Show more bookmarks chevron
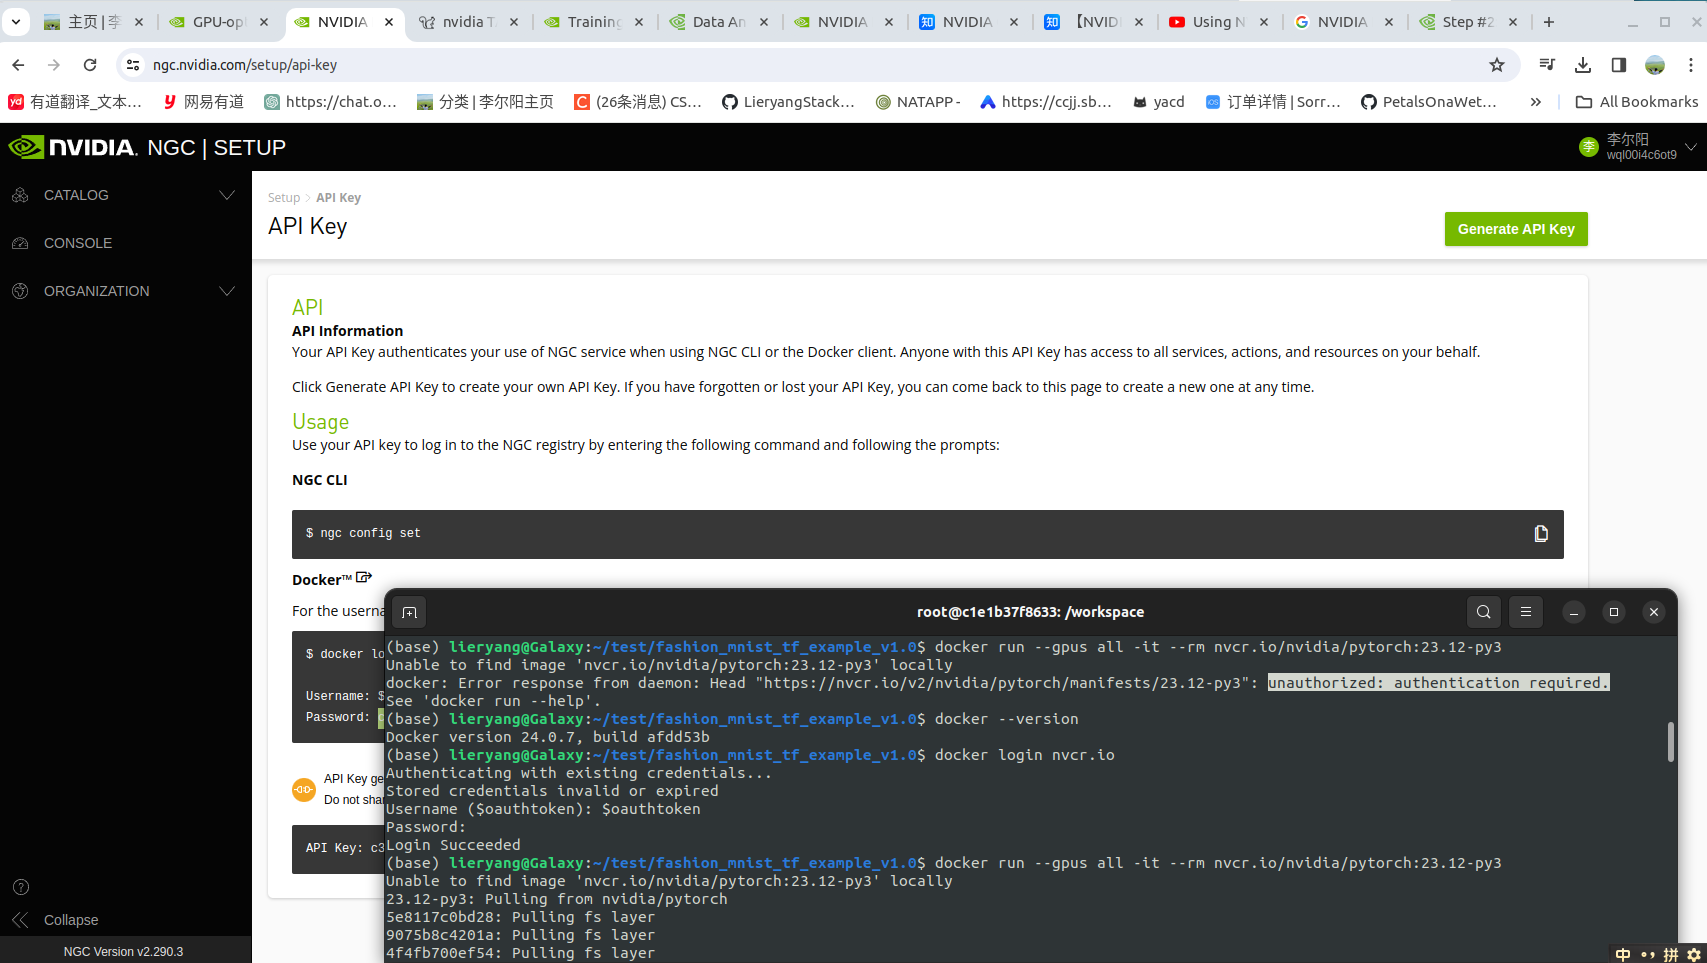 point(1536,102)
